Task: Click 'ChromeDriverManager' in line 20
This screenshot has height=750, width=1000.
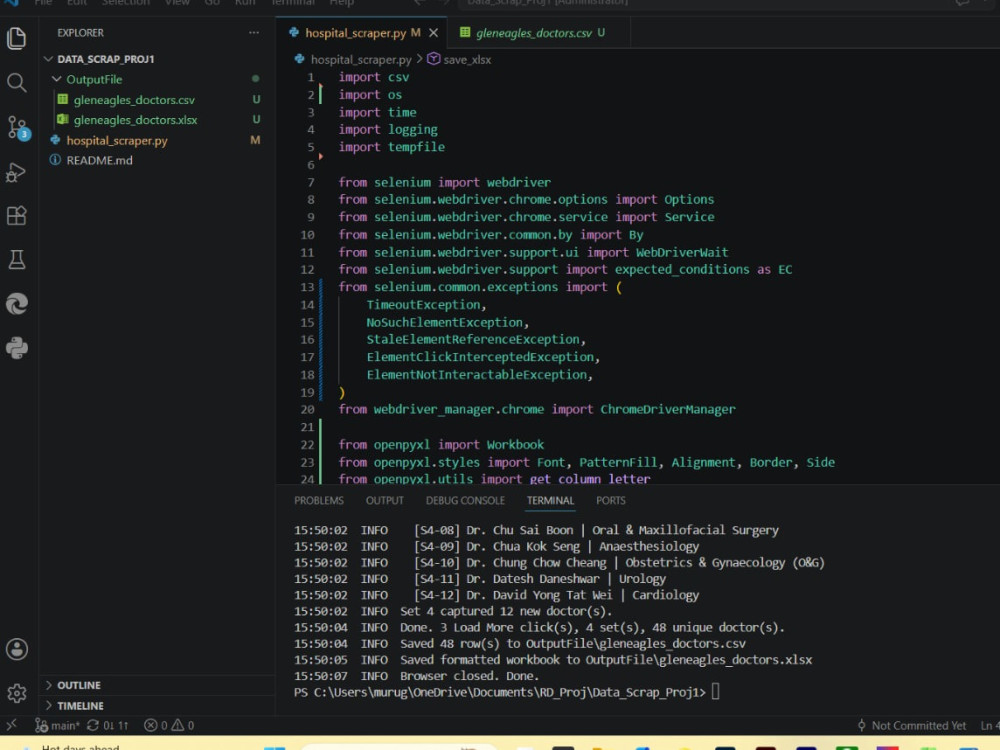Action: 667,409
